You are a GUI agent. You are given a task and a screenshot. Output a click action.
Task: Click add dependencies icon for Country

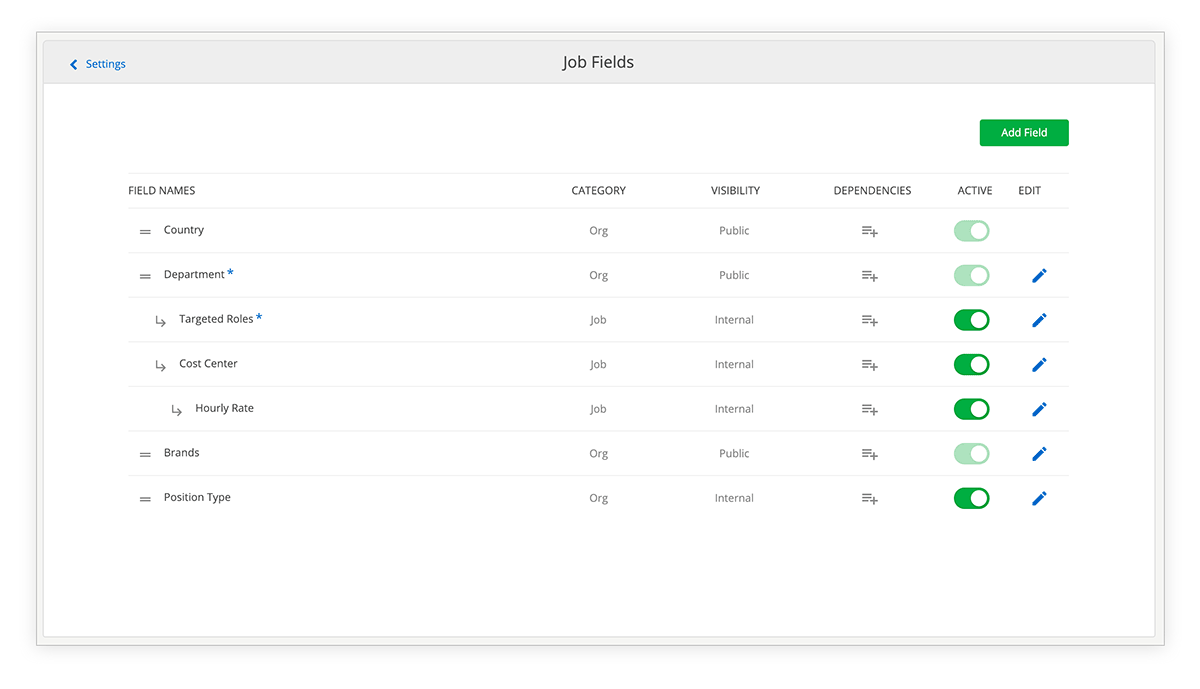click(869, 231)
